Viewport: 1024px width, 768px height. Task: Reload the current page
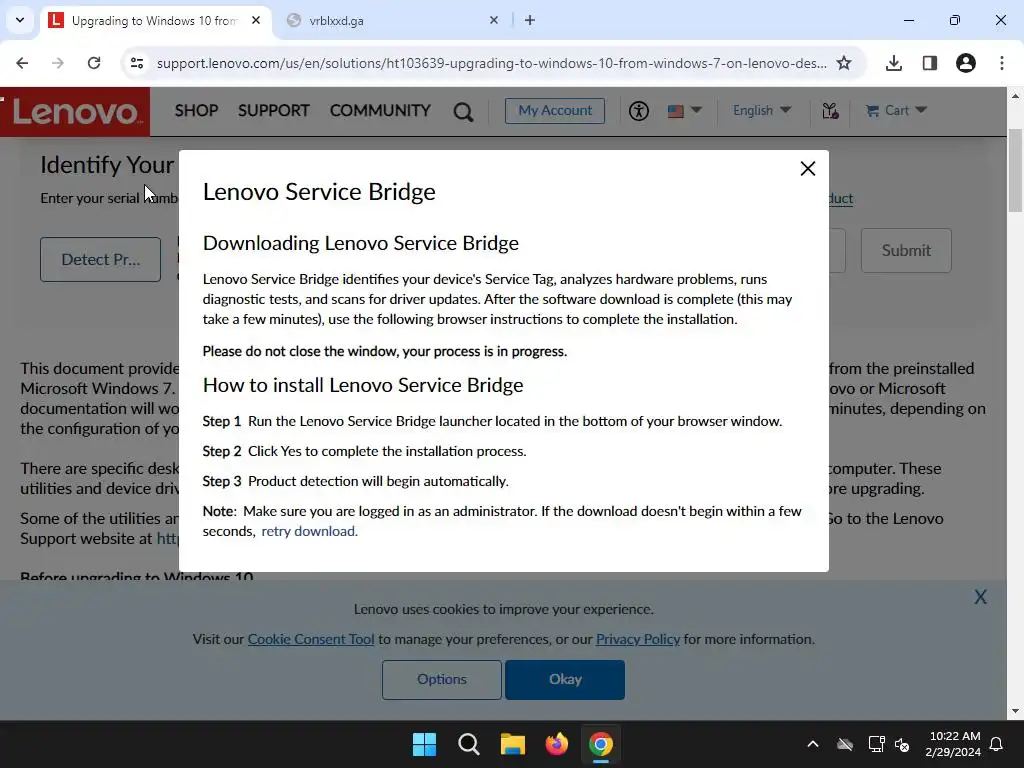(94, 63)
